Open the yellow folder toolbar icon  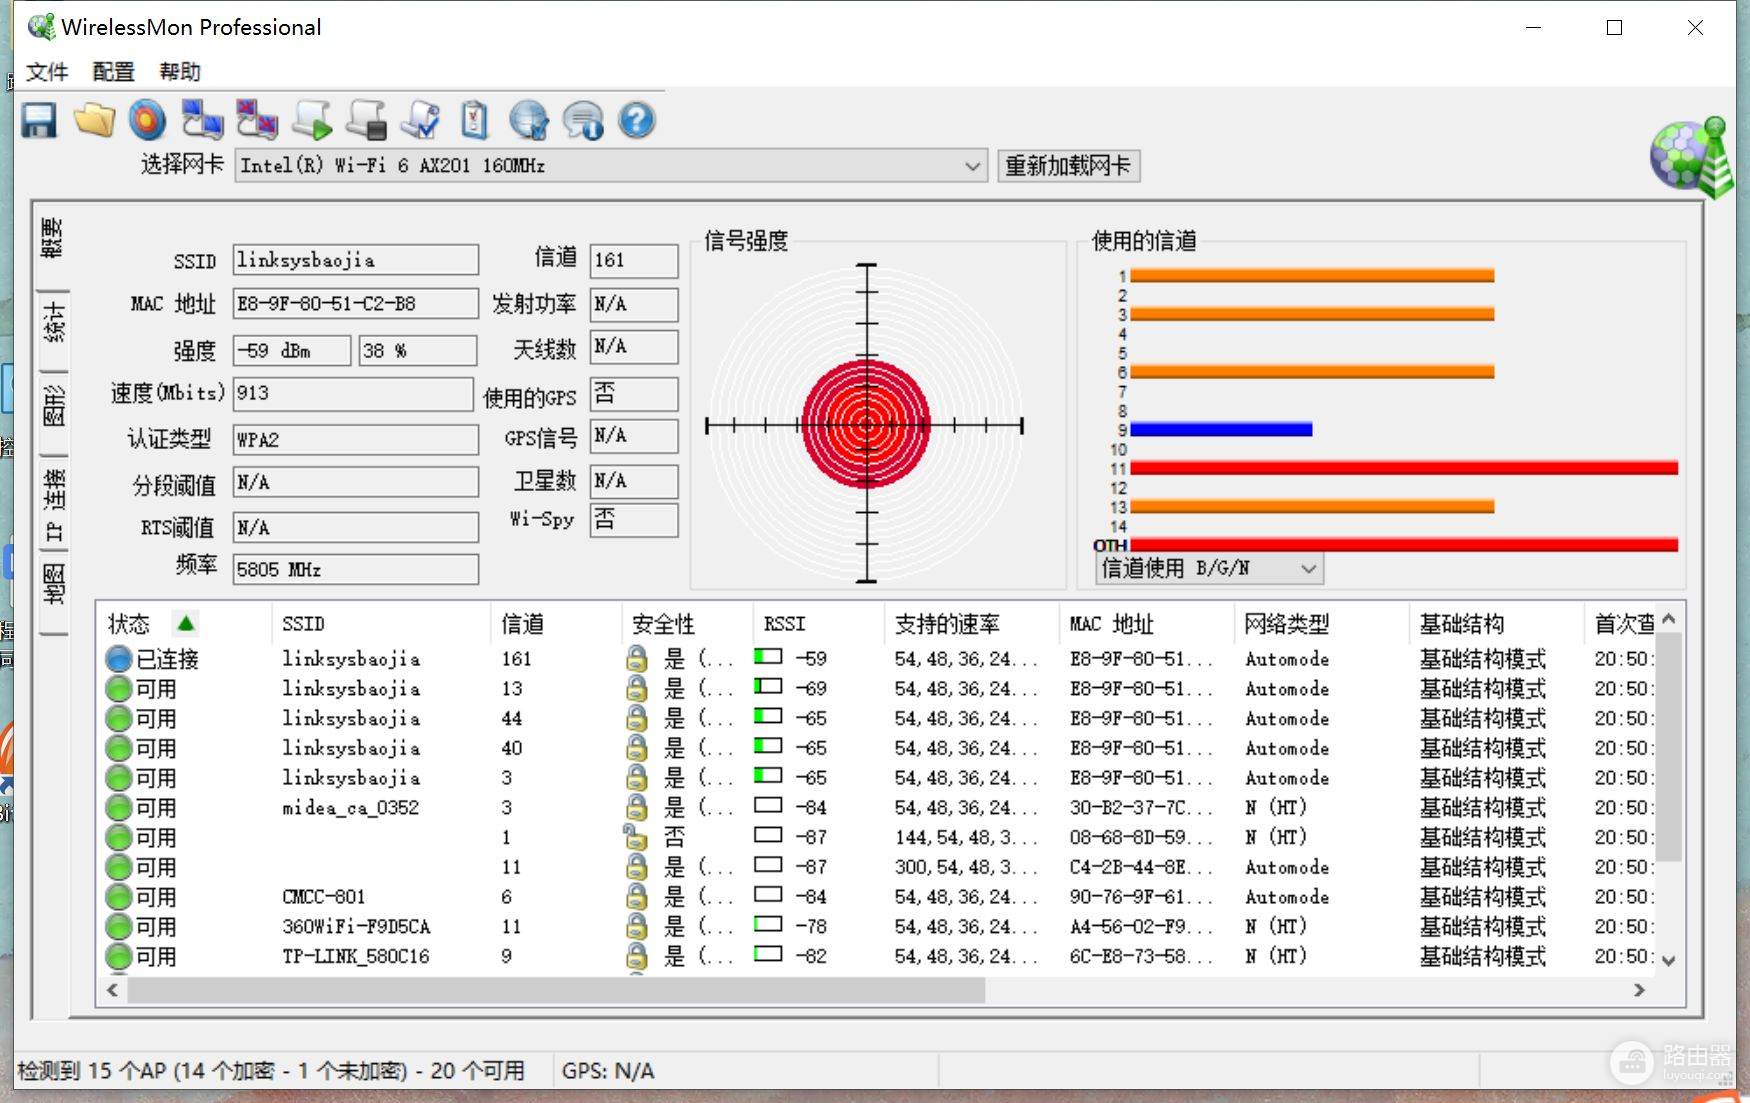coord(94,121)
